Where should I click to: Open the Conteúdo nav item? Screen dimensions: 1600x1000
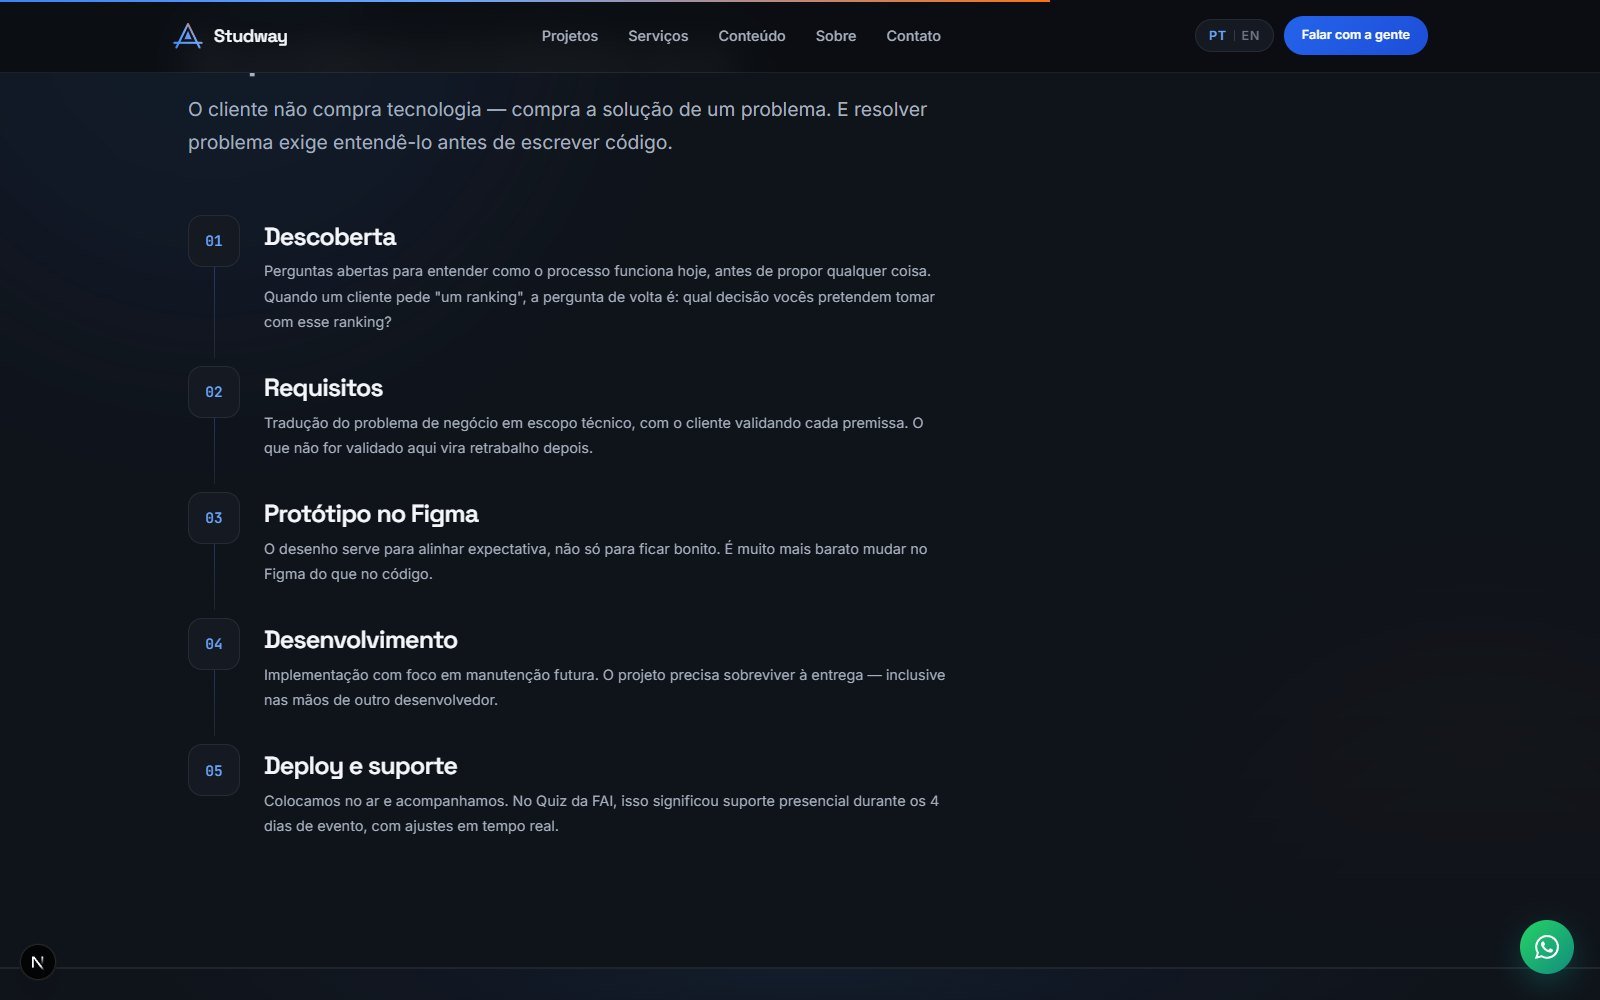[x=752, y=36]
